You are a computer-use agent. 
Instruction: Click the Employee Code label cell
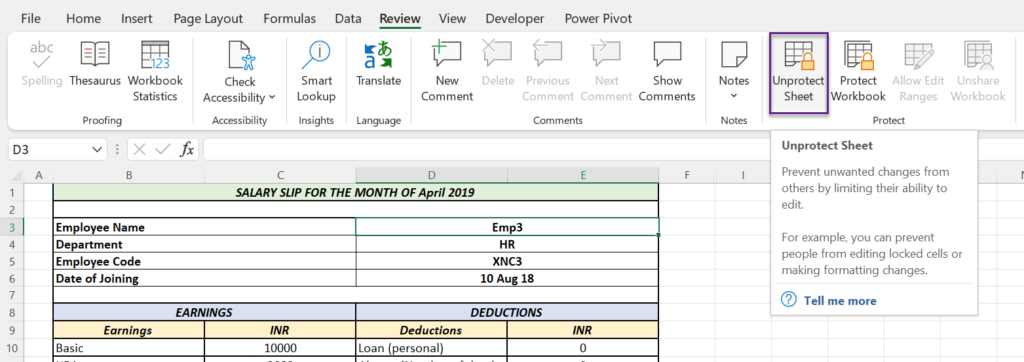click(204, 261)
